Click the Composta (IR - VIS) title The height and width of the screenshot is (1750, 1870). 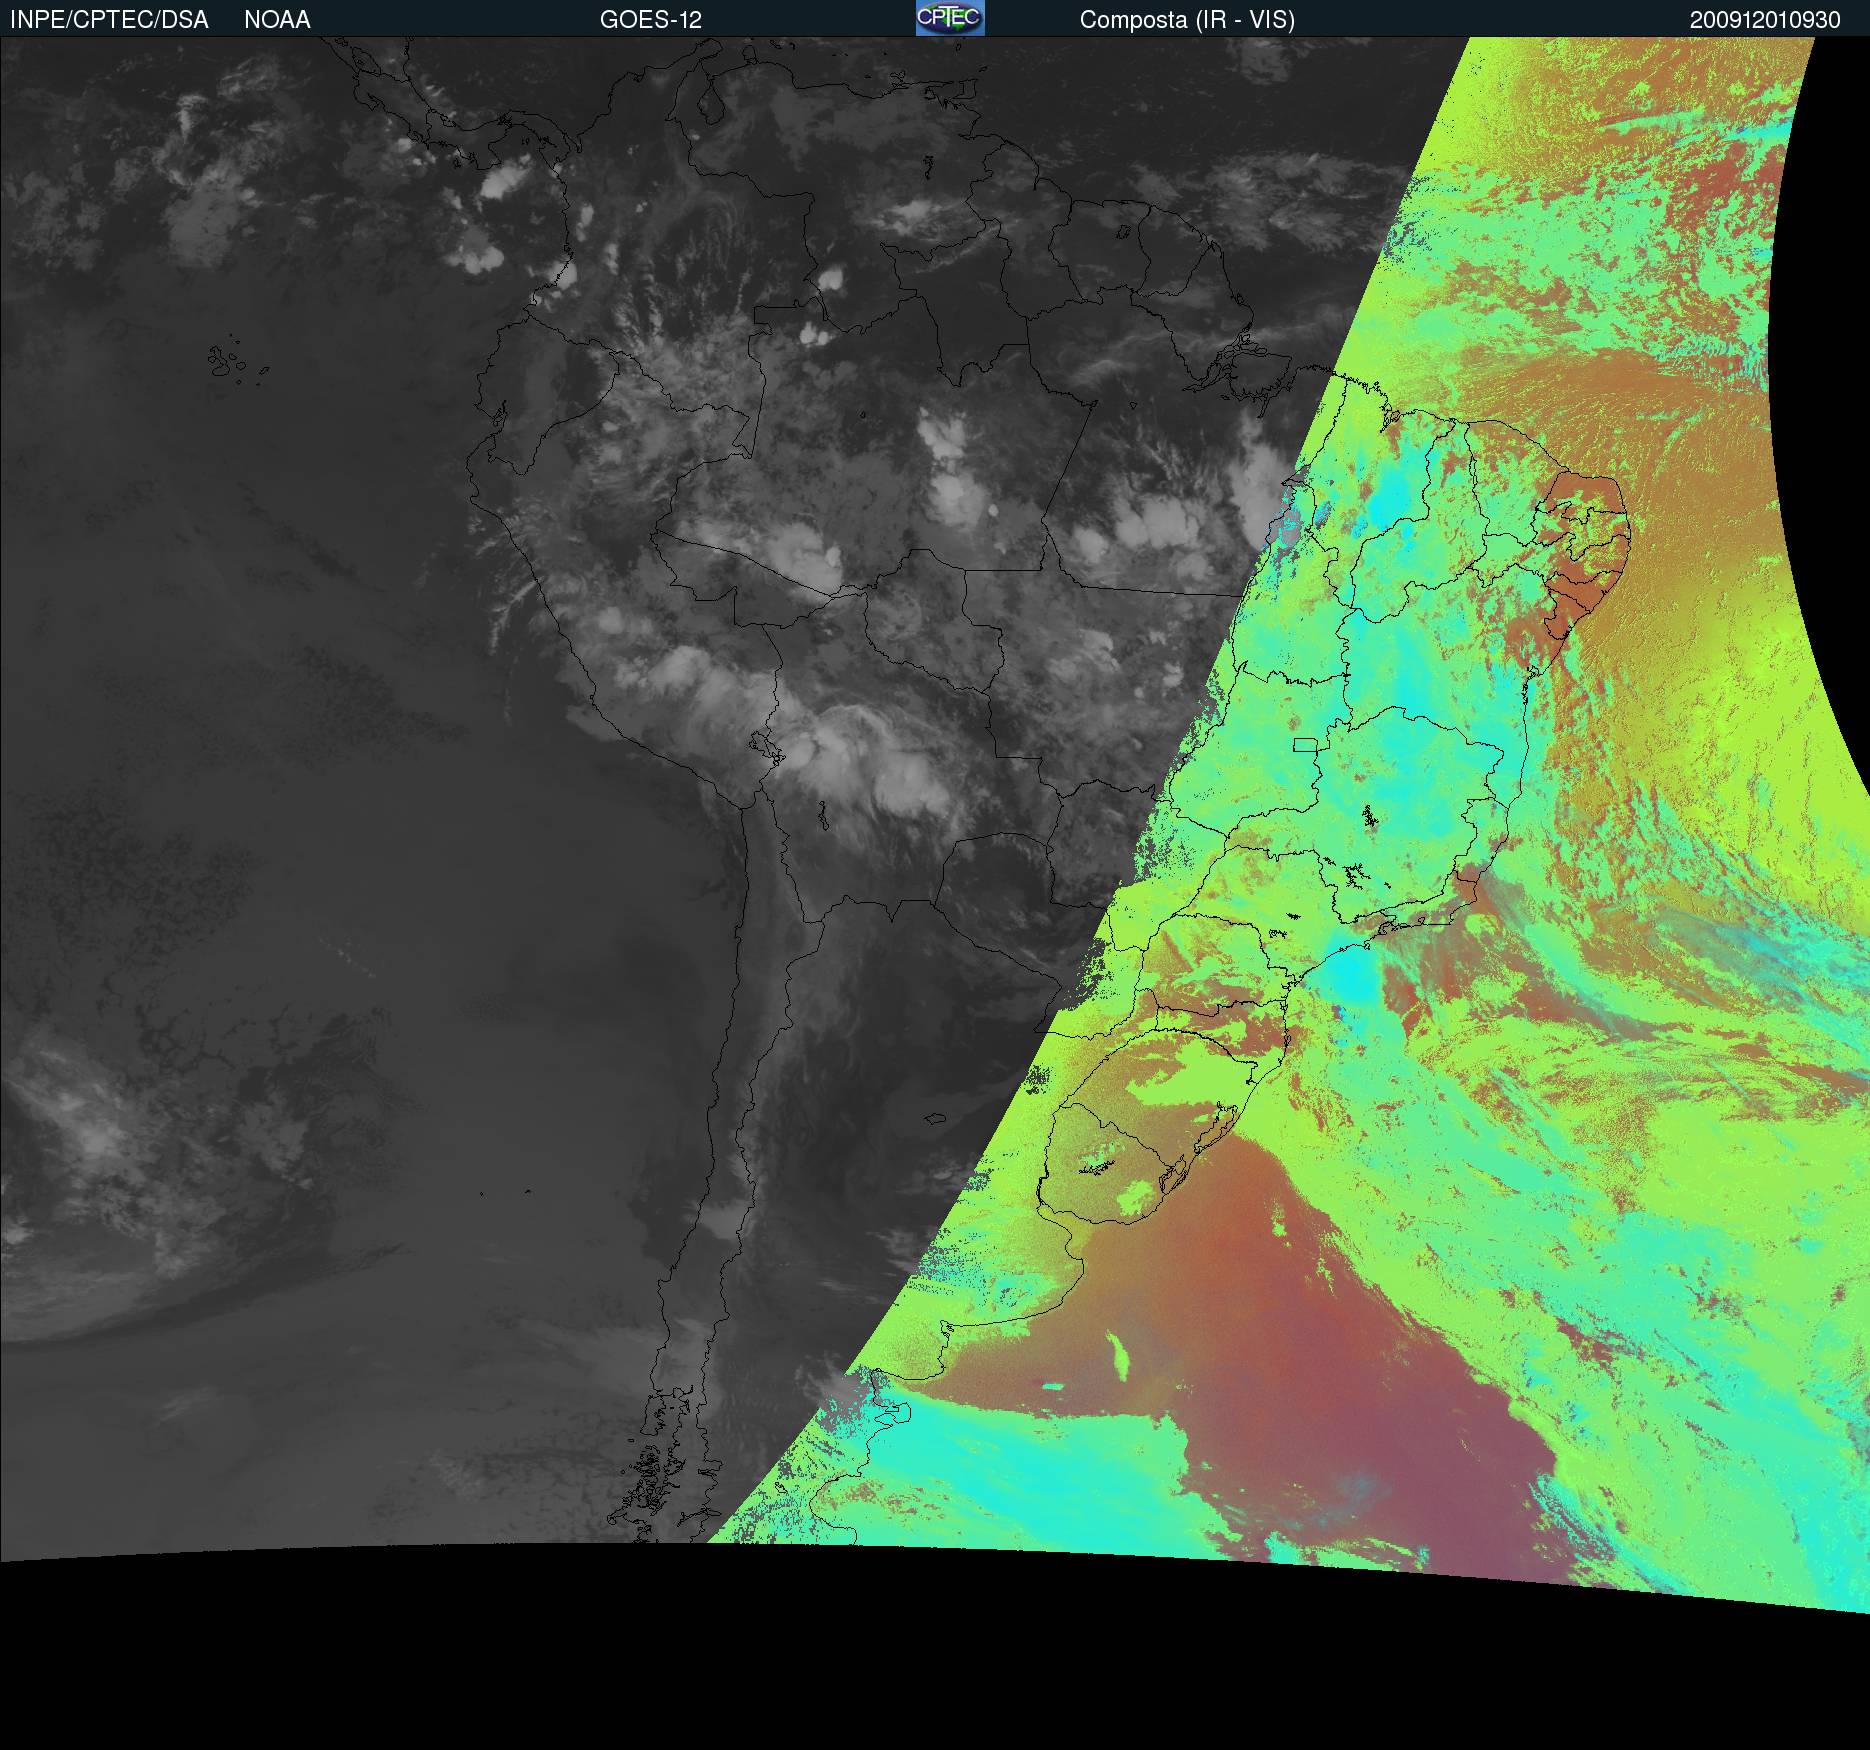pos(1187,20)
